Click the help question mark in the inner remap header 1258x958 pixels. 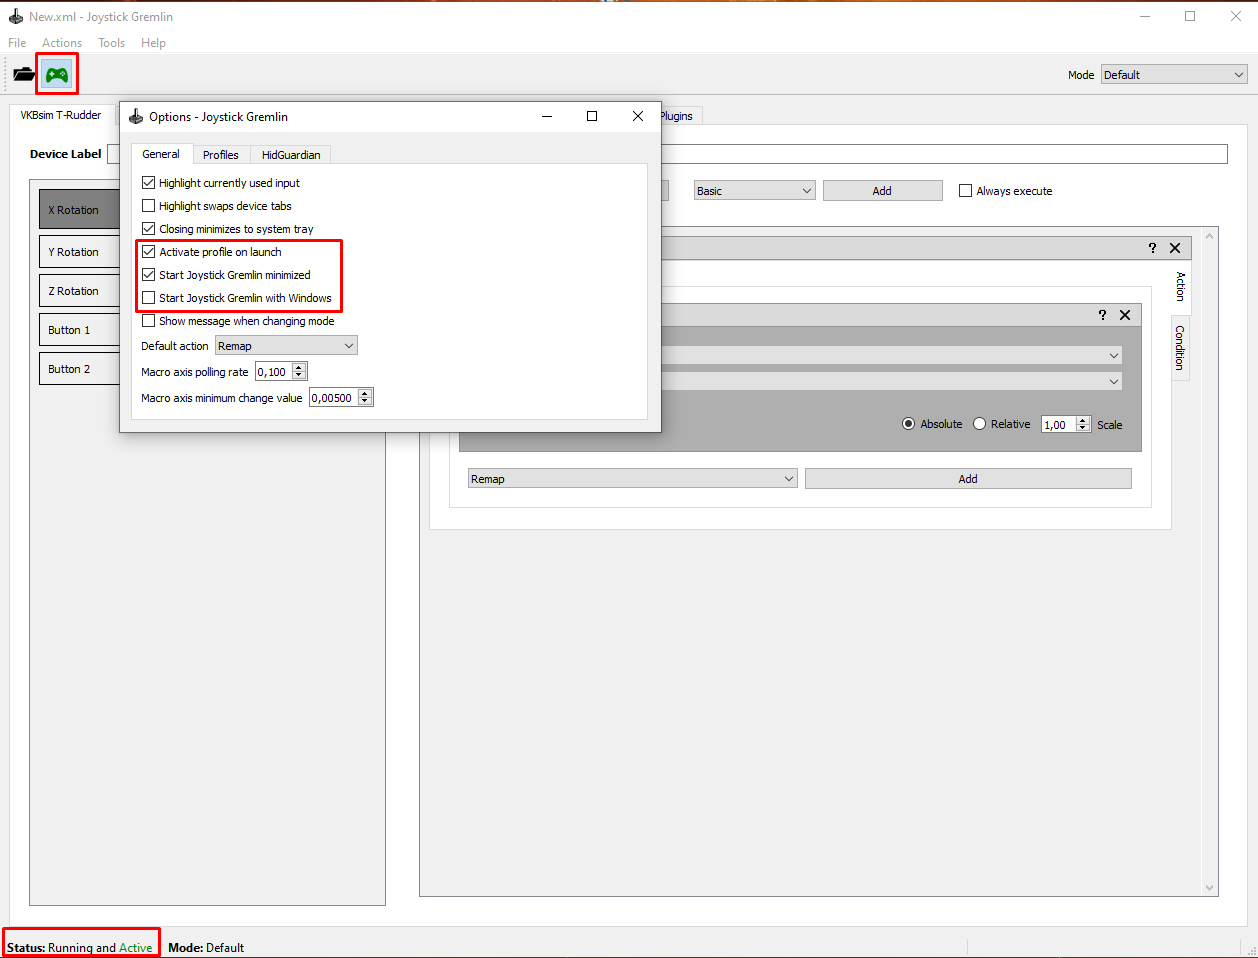[x=1102, y=315]
